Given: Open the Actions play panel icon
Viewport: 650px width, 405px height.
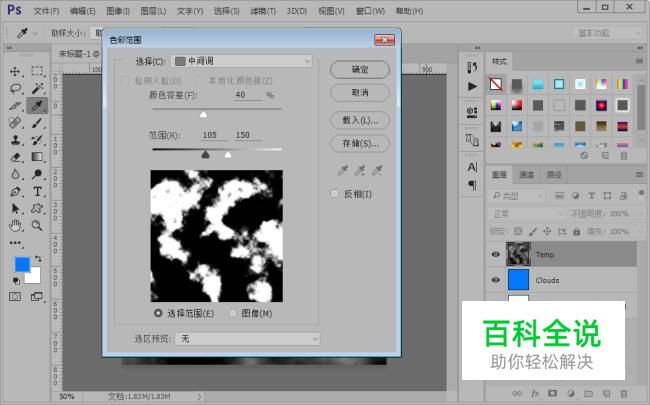Looking at the screenshot, I should tap(472, 86).
